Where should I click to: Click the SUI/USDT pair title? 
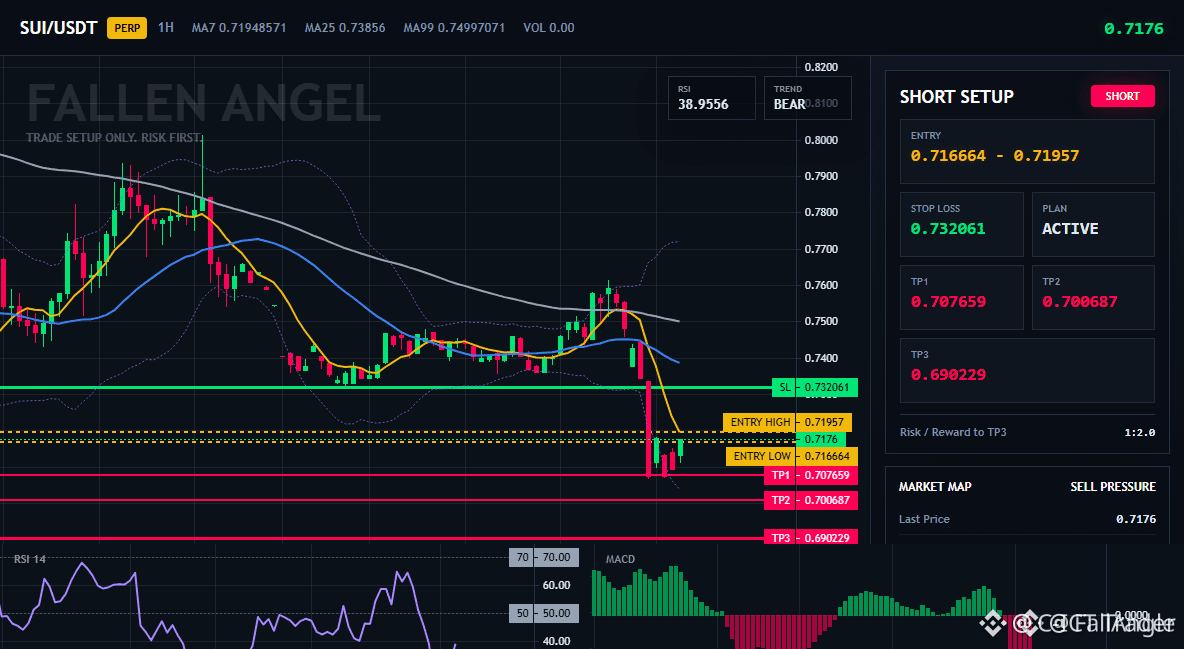[x=58, y=28]
